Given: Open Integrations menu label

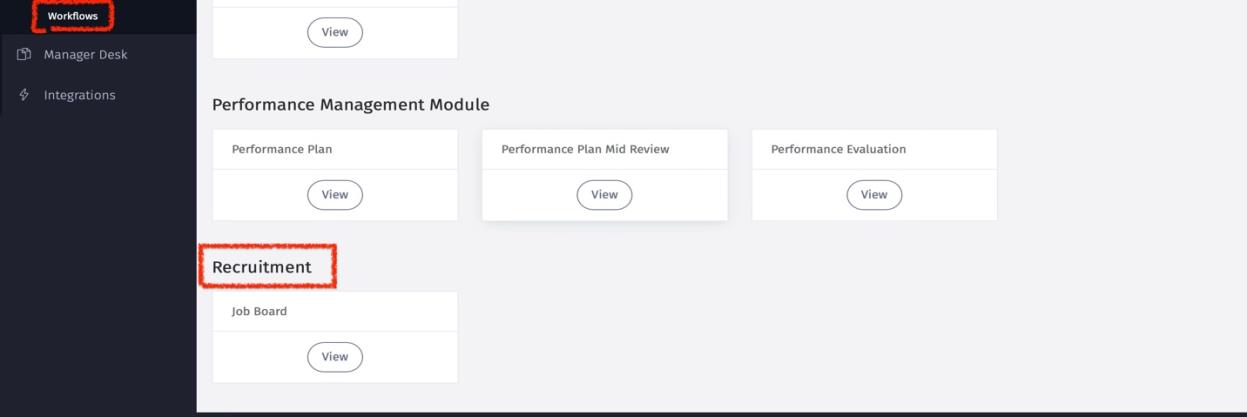Looking at the screenshot, I should pos(79,95).
